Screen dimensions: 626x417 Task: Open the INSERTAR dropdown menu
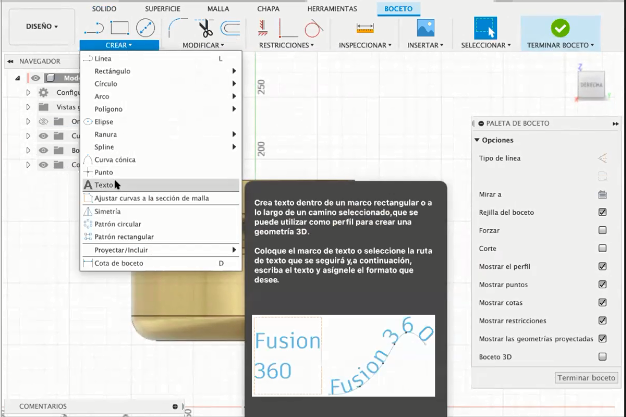pos(425,45)
